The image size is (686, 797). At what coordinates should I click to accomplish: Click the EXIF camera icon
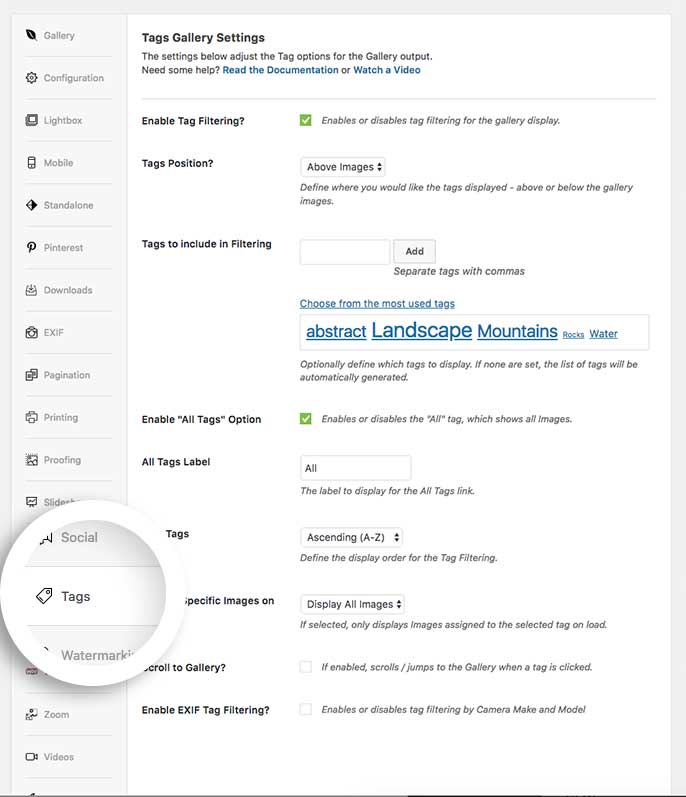[x=32, y=333]
